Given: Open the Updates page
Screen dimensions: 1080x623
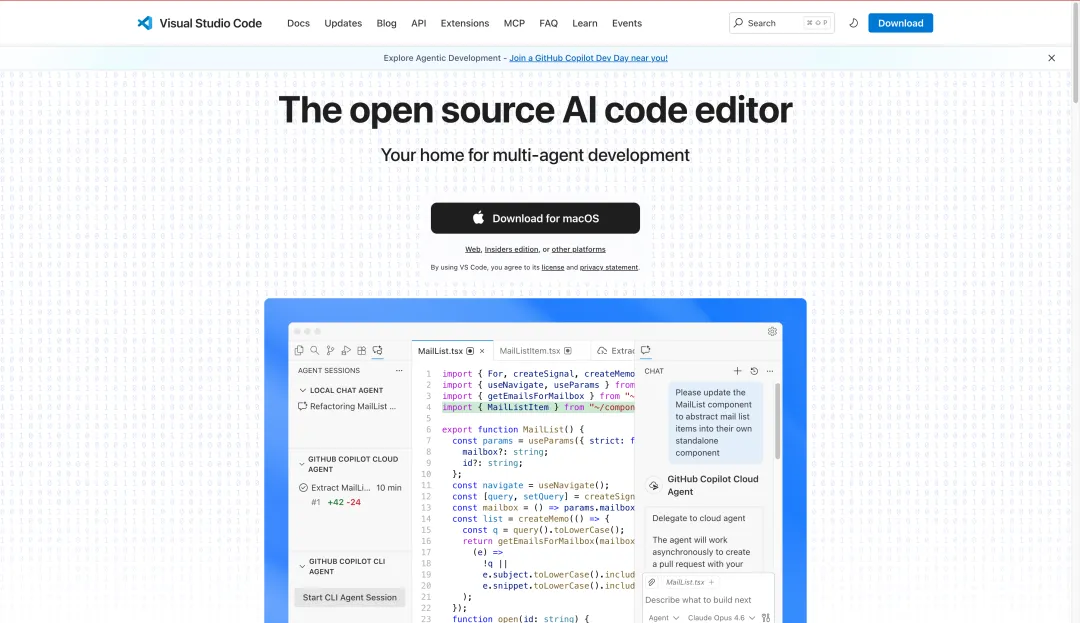Looking at the screenshot, I should pyautogui.click(x=343, y=23).
